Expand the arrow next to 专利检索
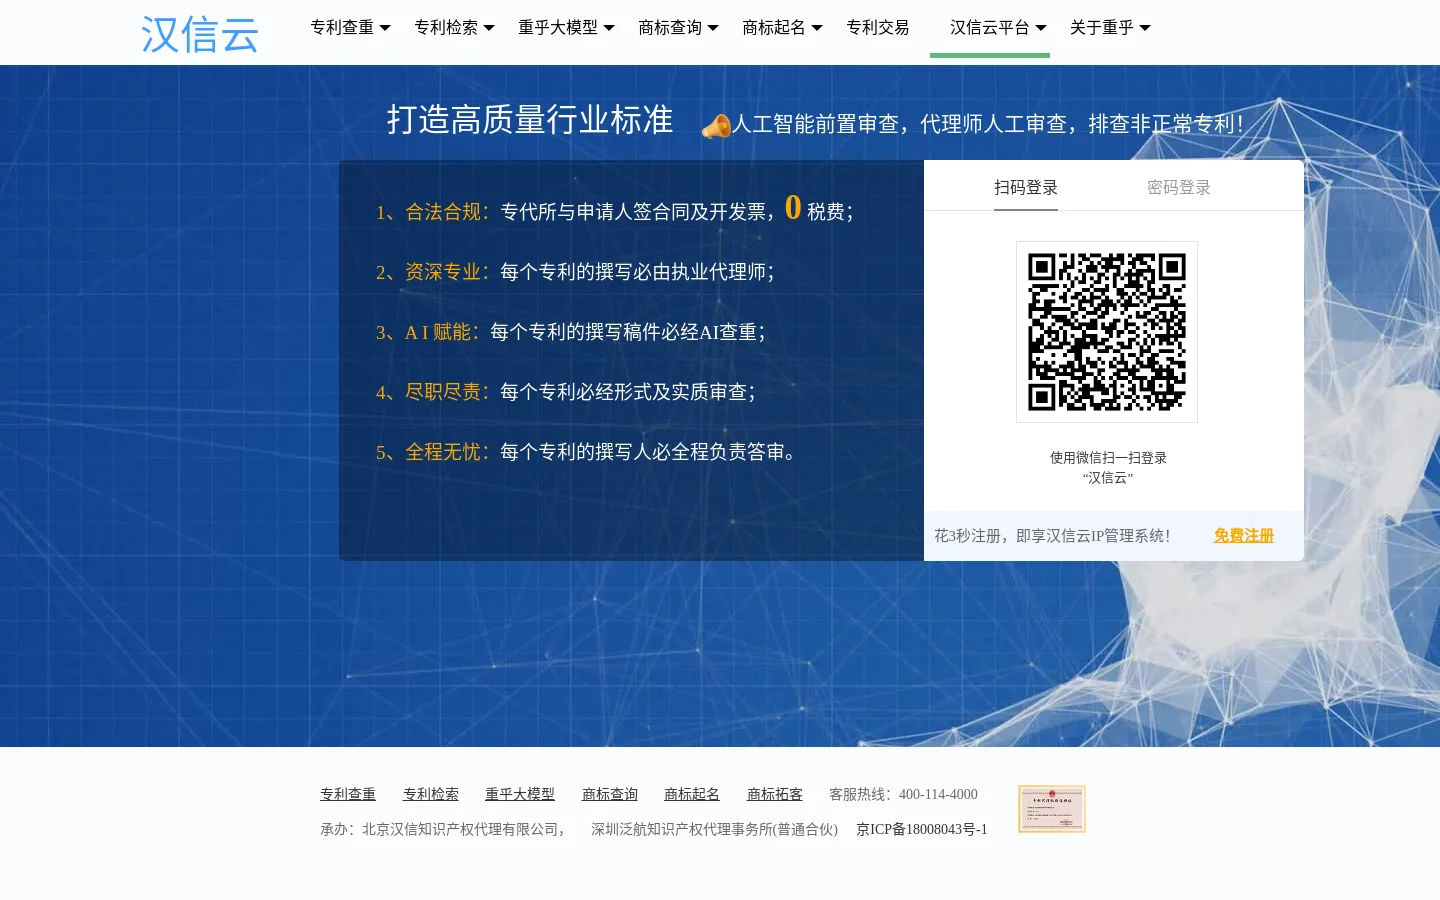Screen dimensions: 1440x900 (x=489, y=28)
